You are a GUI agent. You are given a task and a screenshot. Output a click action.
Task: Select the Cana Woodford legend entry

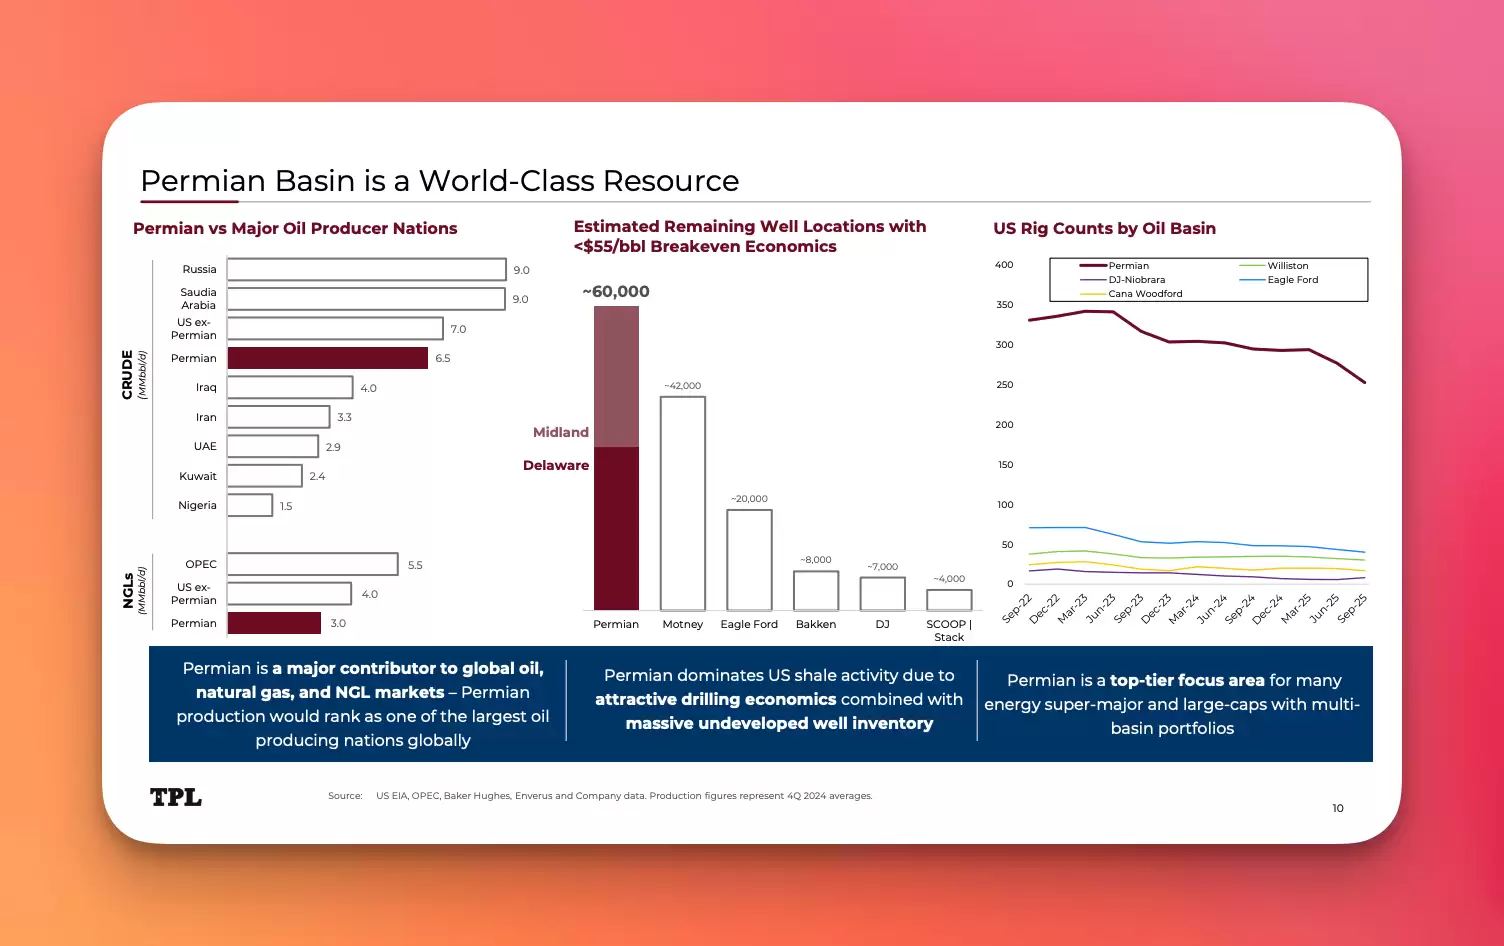point(1143,293)
